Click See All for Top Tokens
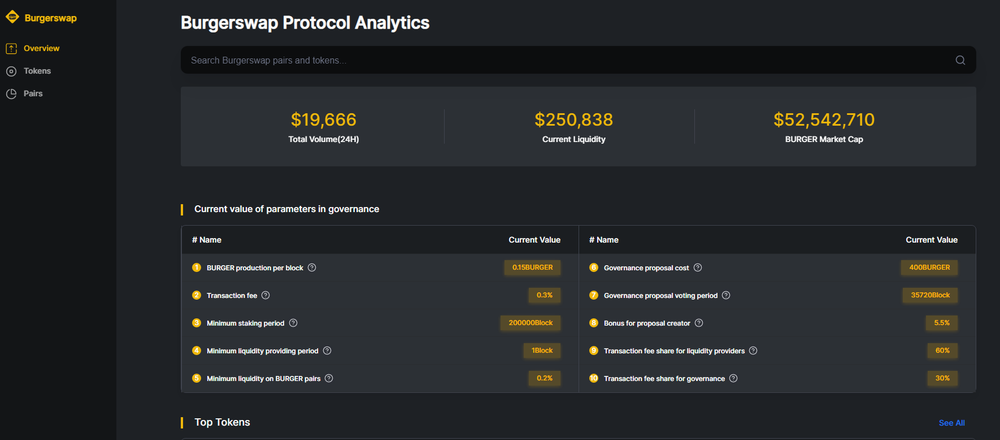 point(951,423)
